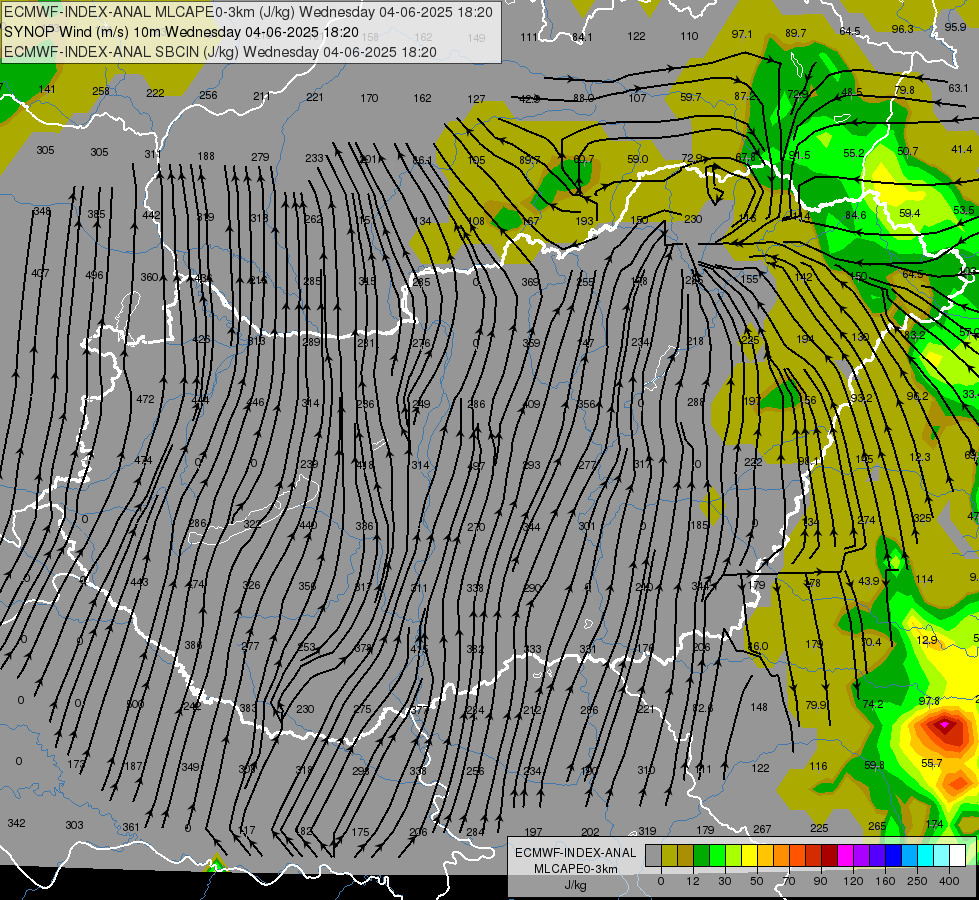This screenshot has width=979, height=900.
Task: Click the 'SBCIN (J/kg)' title line
Action: point(220,52)
